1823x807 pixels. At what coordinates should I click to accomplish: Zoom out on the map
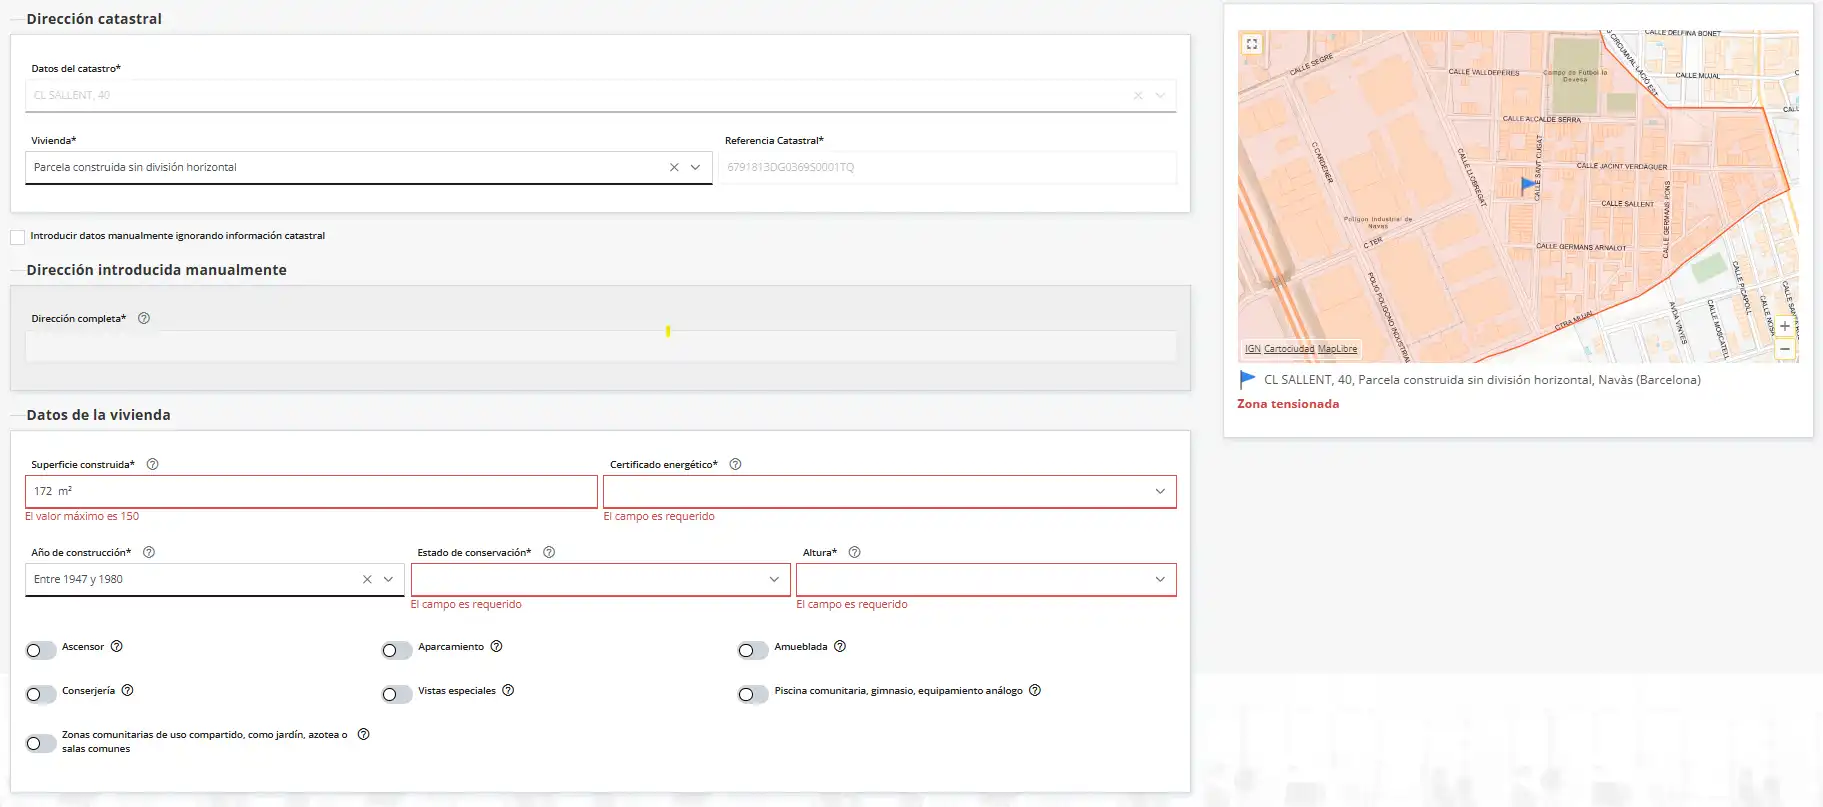(1785, 348)
